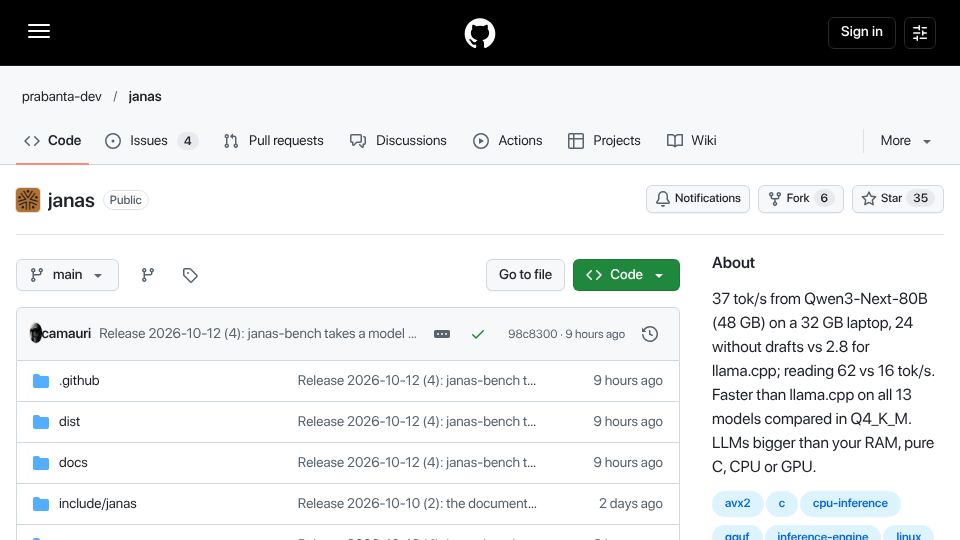Open the janas repository breadcrumb link
The width and height of the screenshot is (960, 540).
tap(145, 97)
